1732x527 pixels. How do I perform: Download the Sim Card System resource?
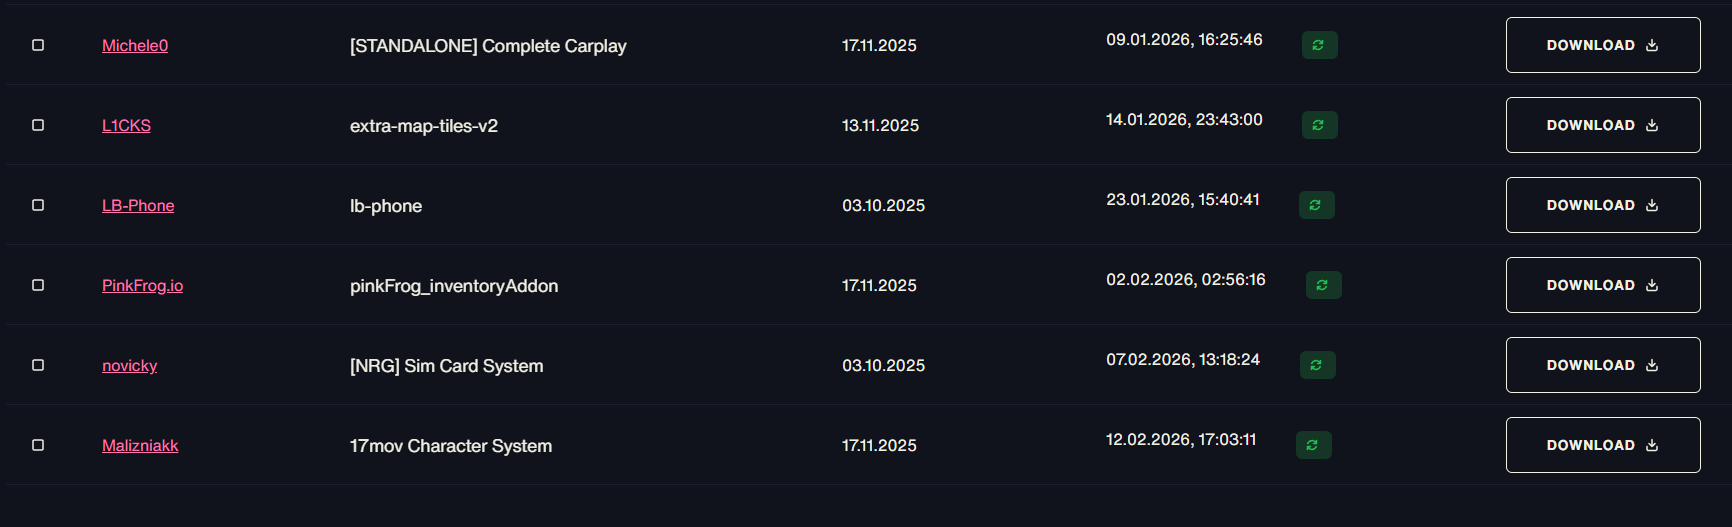point(1603,365)
